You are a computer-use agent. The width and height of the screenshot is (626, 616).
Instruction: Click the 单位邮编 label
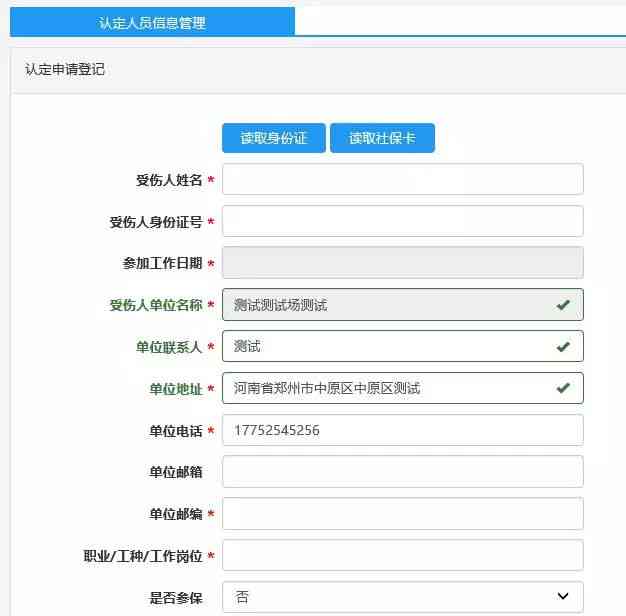176,514
